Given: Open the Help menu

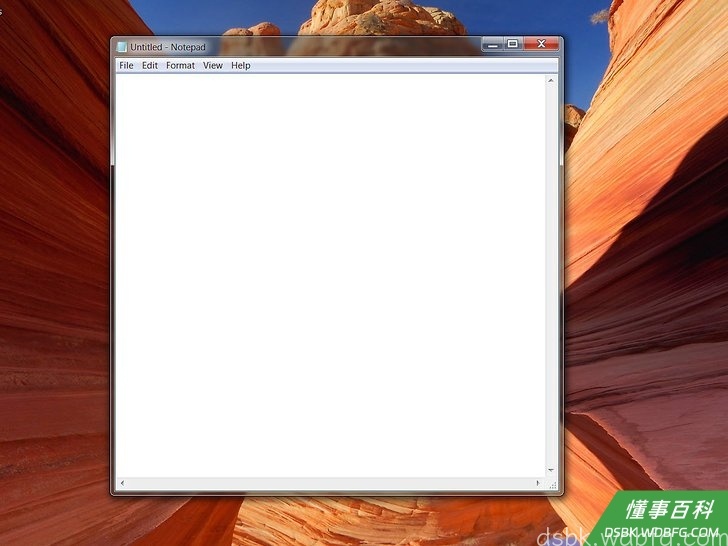Looking at the screenshot, I should 240,65.
